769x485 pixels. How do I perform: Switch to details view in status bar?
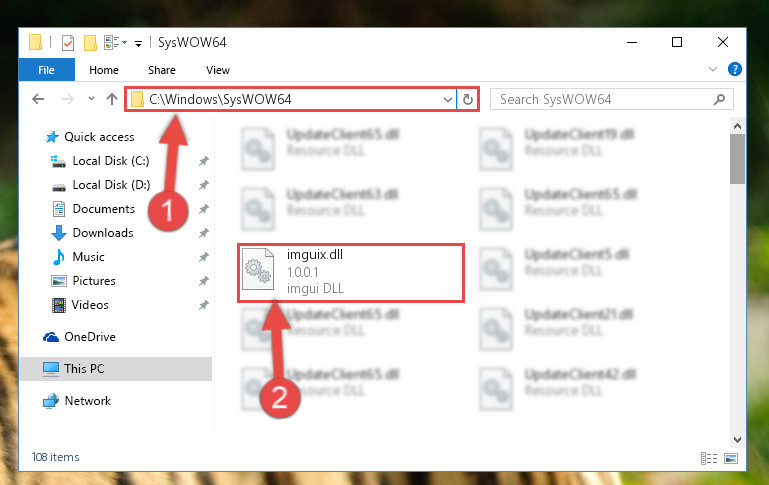coord(709,459)
